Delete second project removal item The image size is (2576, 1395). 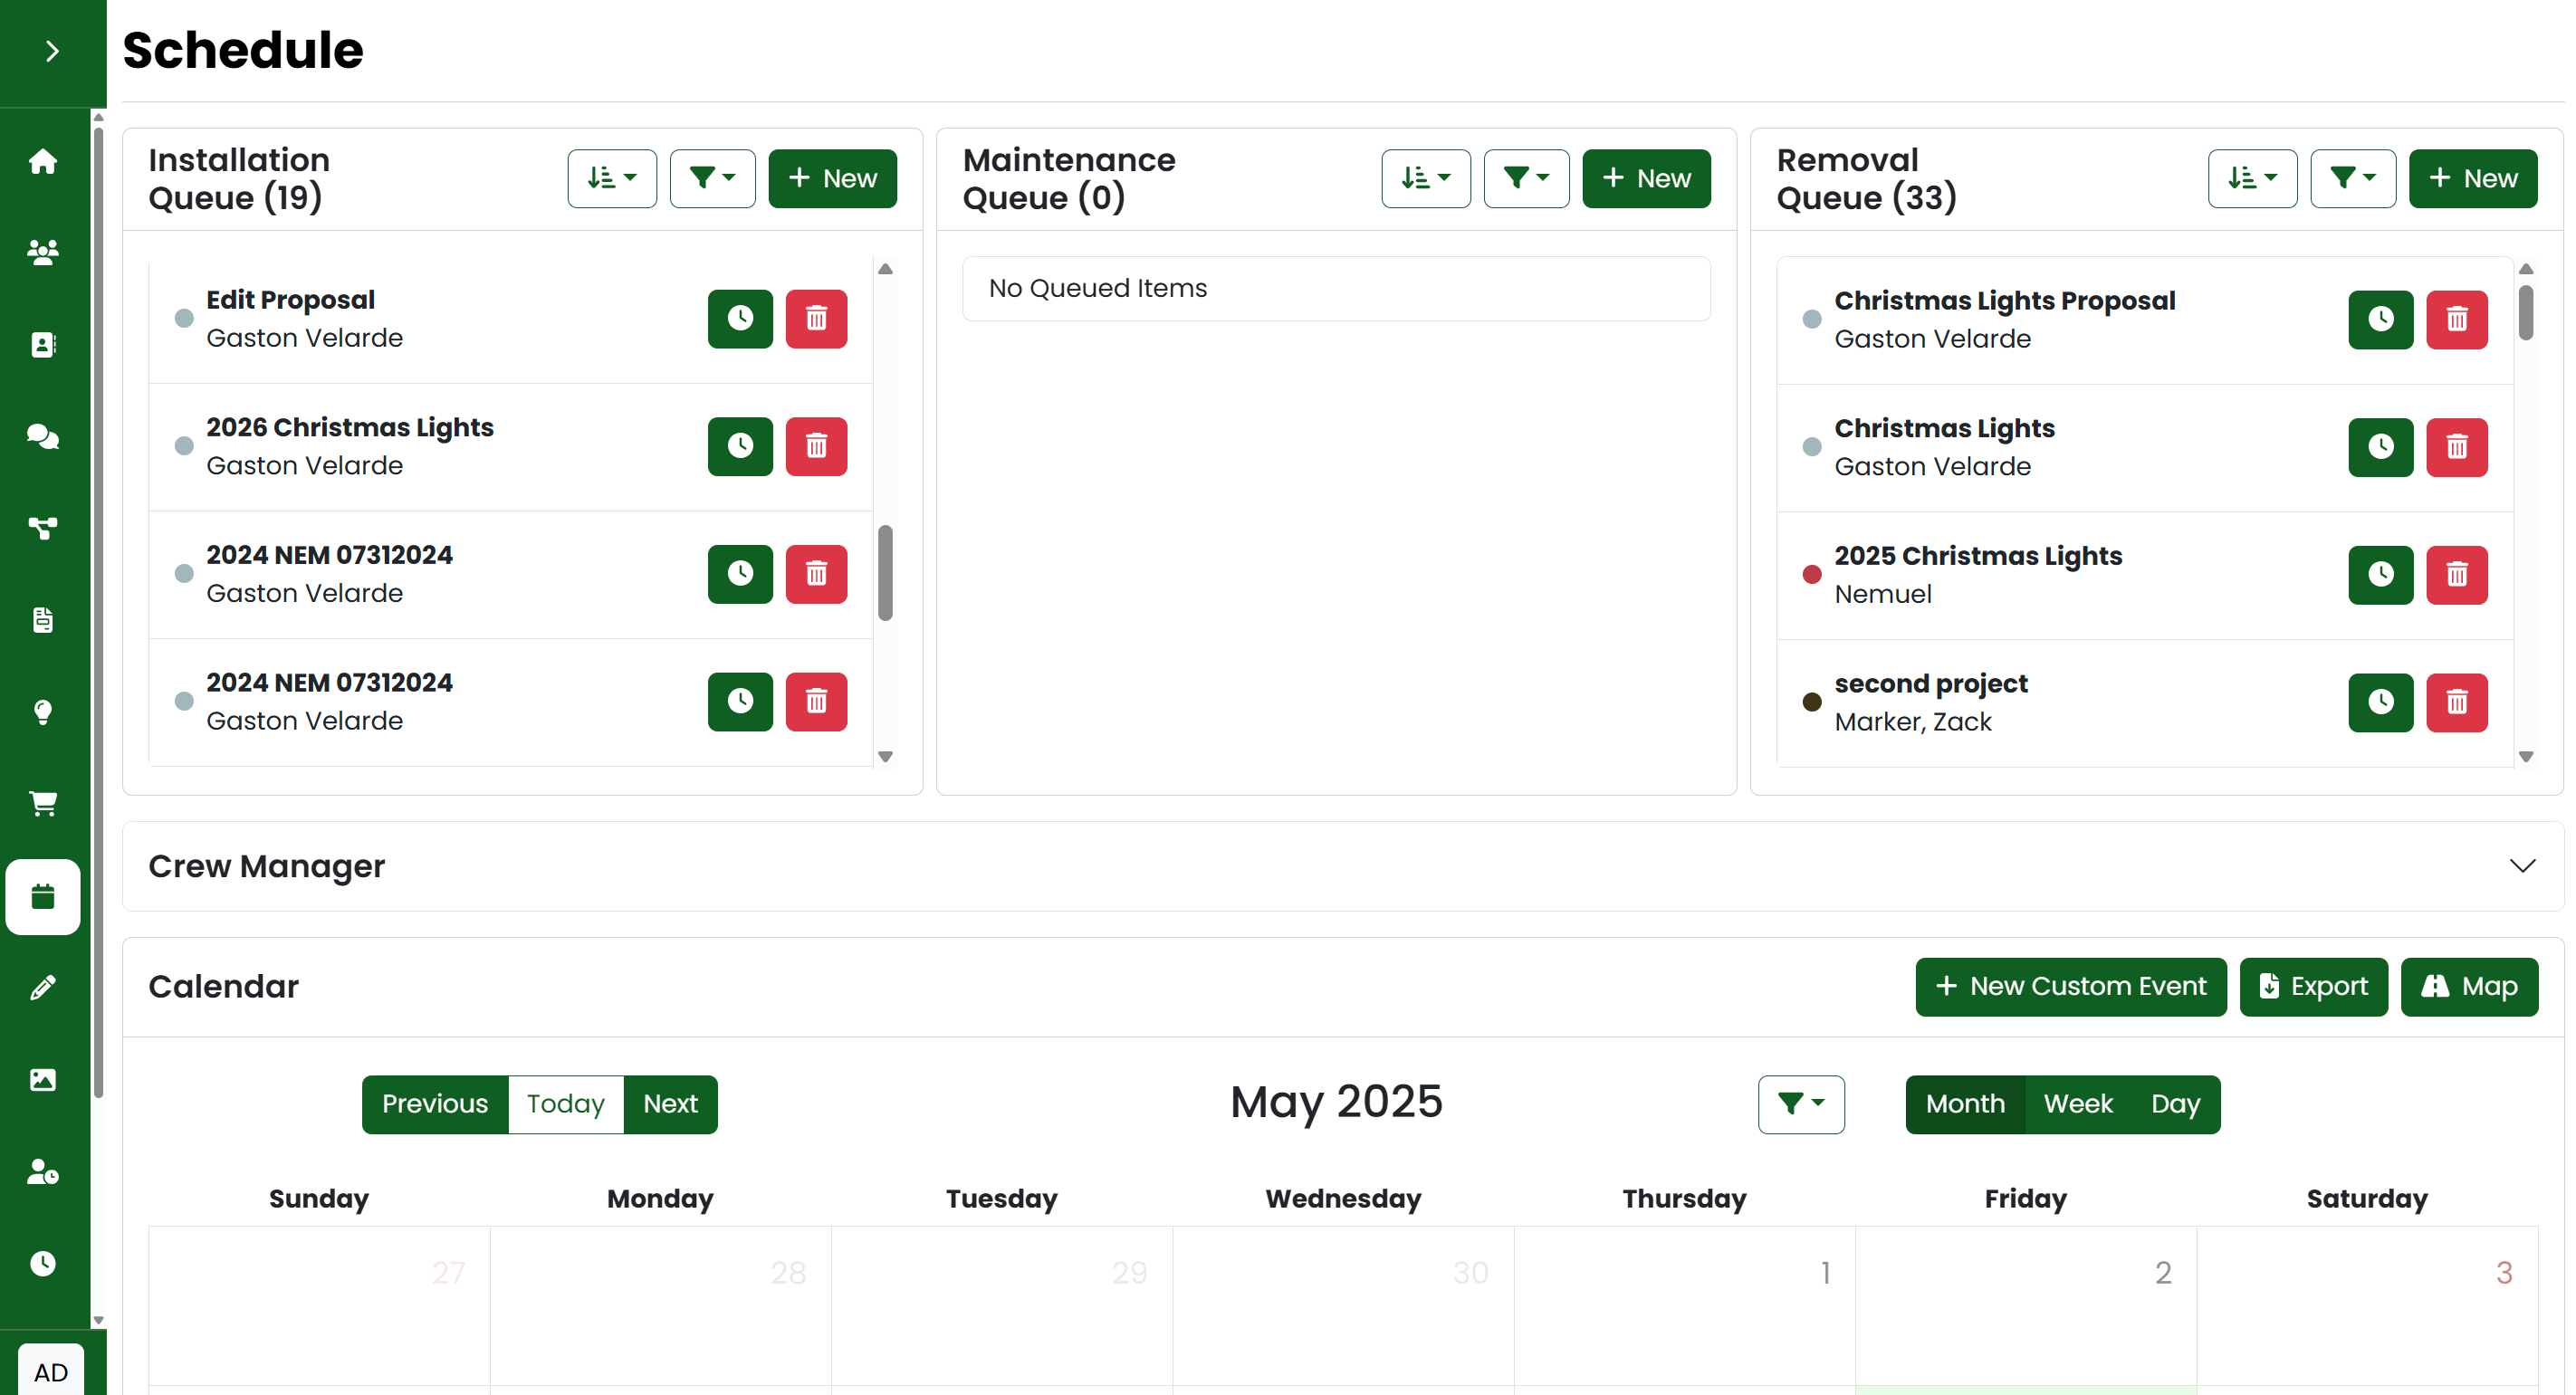point(2457,702)
